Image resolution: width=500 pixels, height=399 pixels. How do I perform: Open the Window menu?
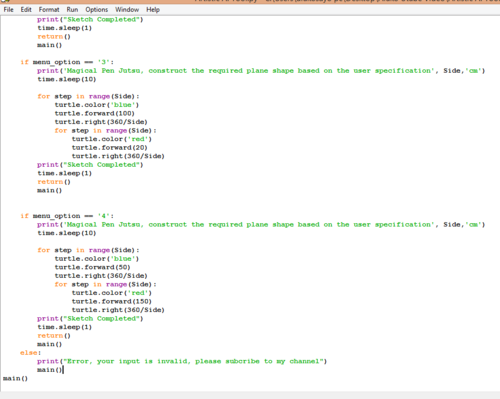127,10
